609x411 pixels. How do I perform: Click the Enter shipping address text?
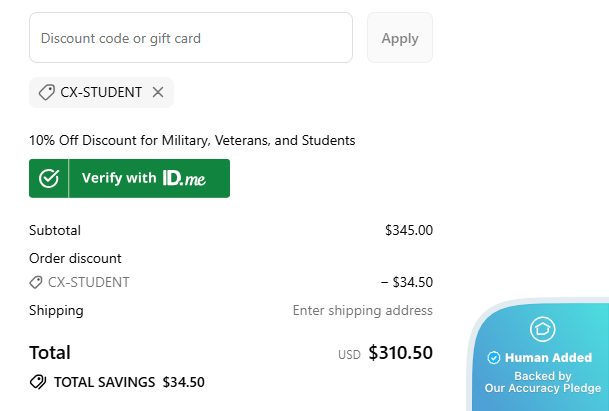tap(362, 310)
